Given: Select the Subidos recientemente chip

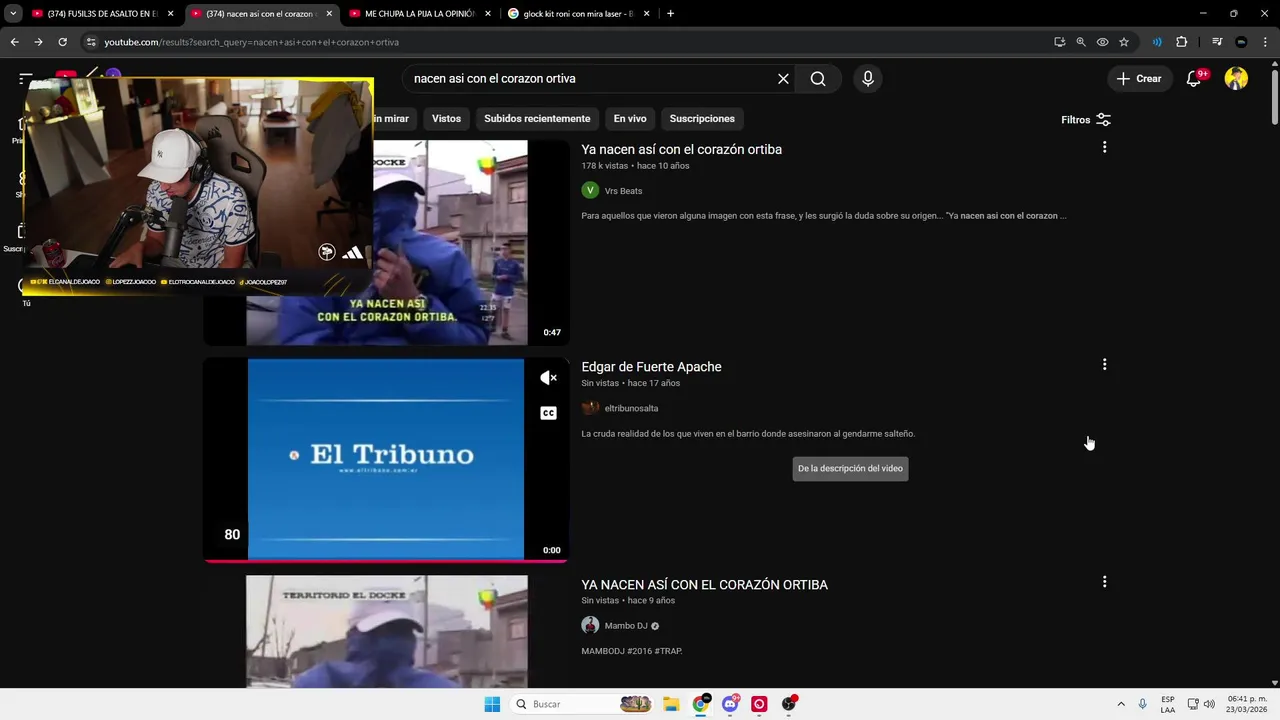Looking at the screenshot, I should point(537,119).
